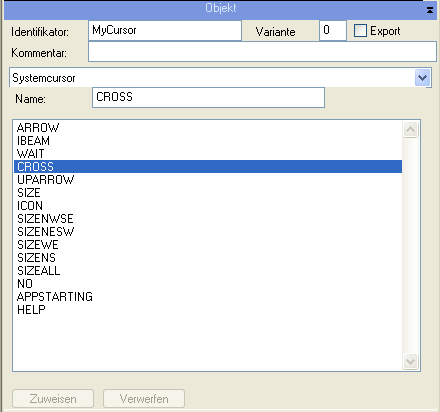Enable the Export checkbox
This screenshot has width=440, height=412.
point(360,31)
